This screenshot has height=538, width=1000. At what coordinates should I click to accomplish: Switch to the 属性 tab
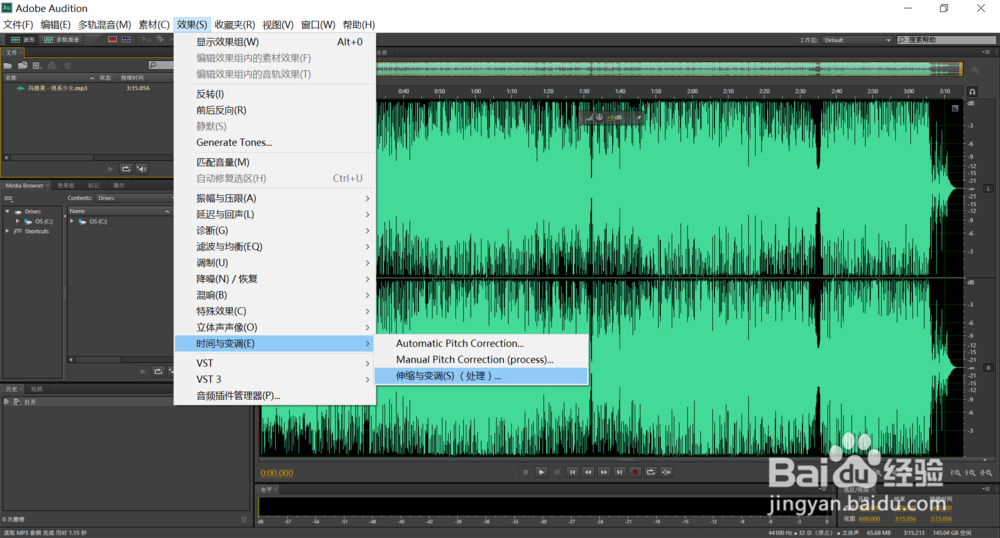pos(119,185)
